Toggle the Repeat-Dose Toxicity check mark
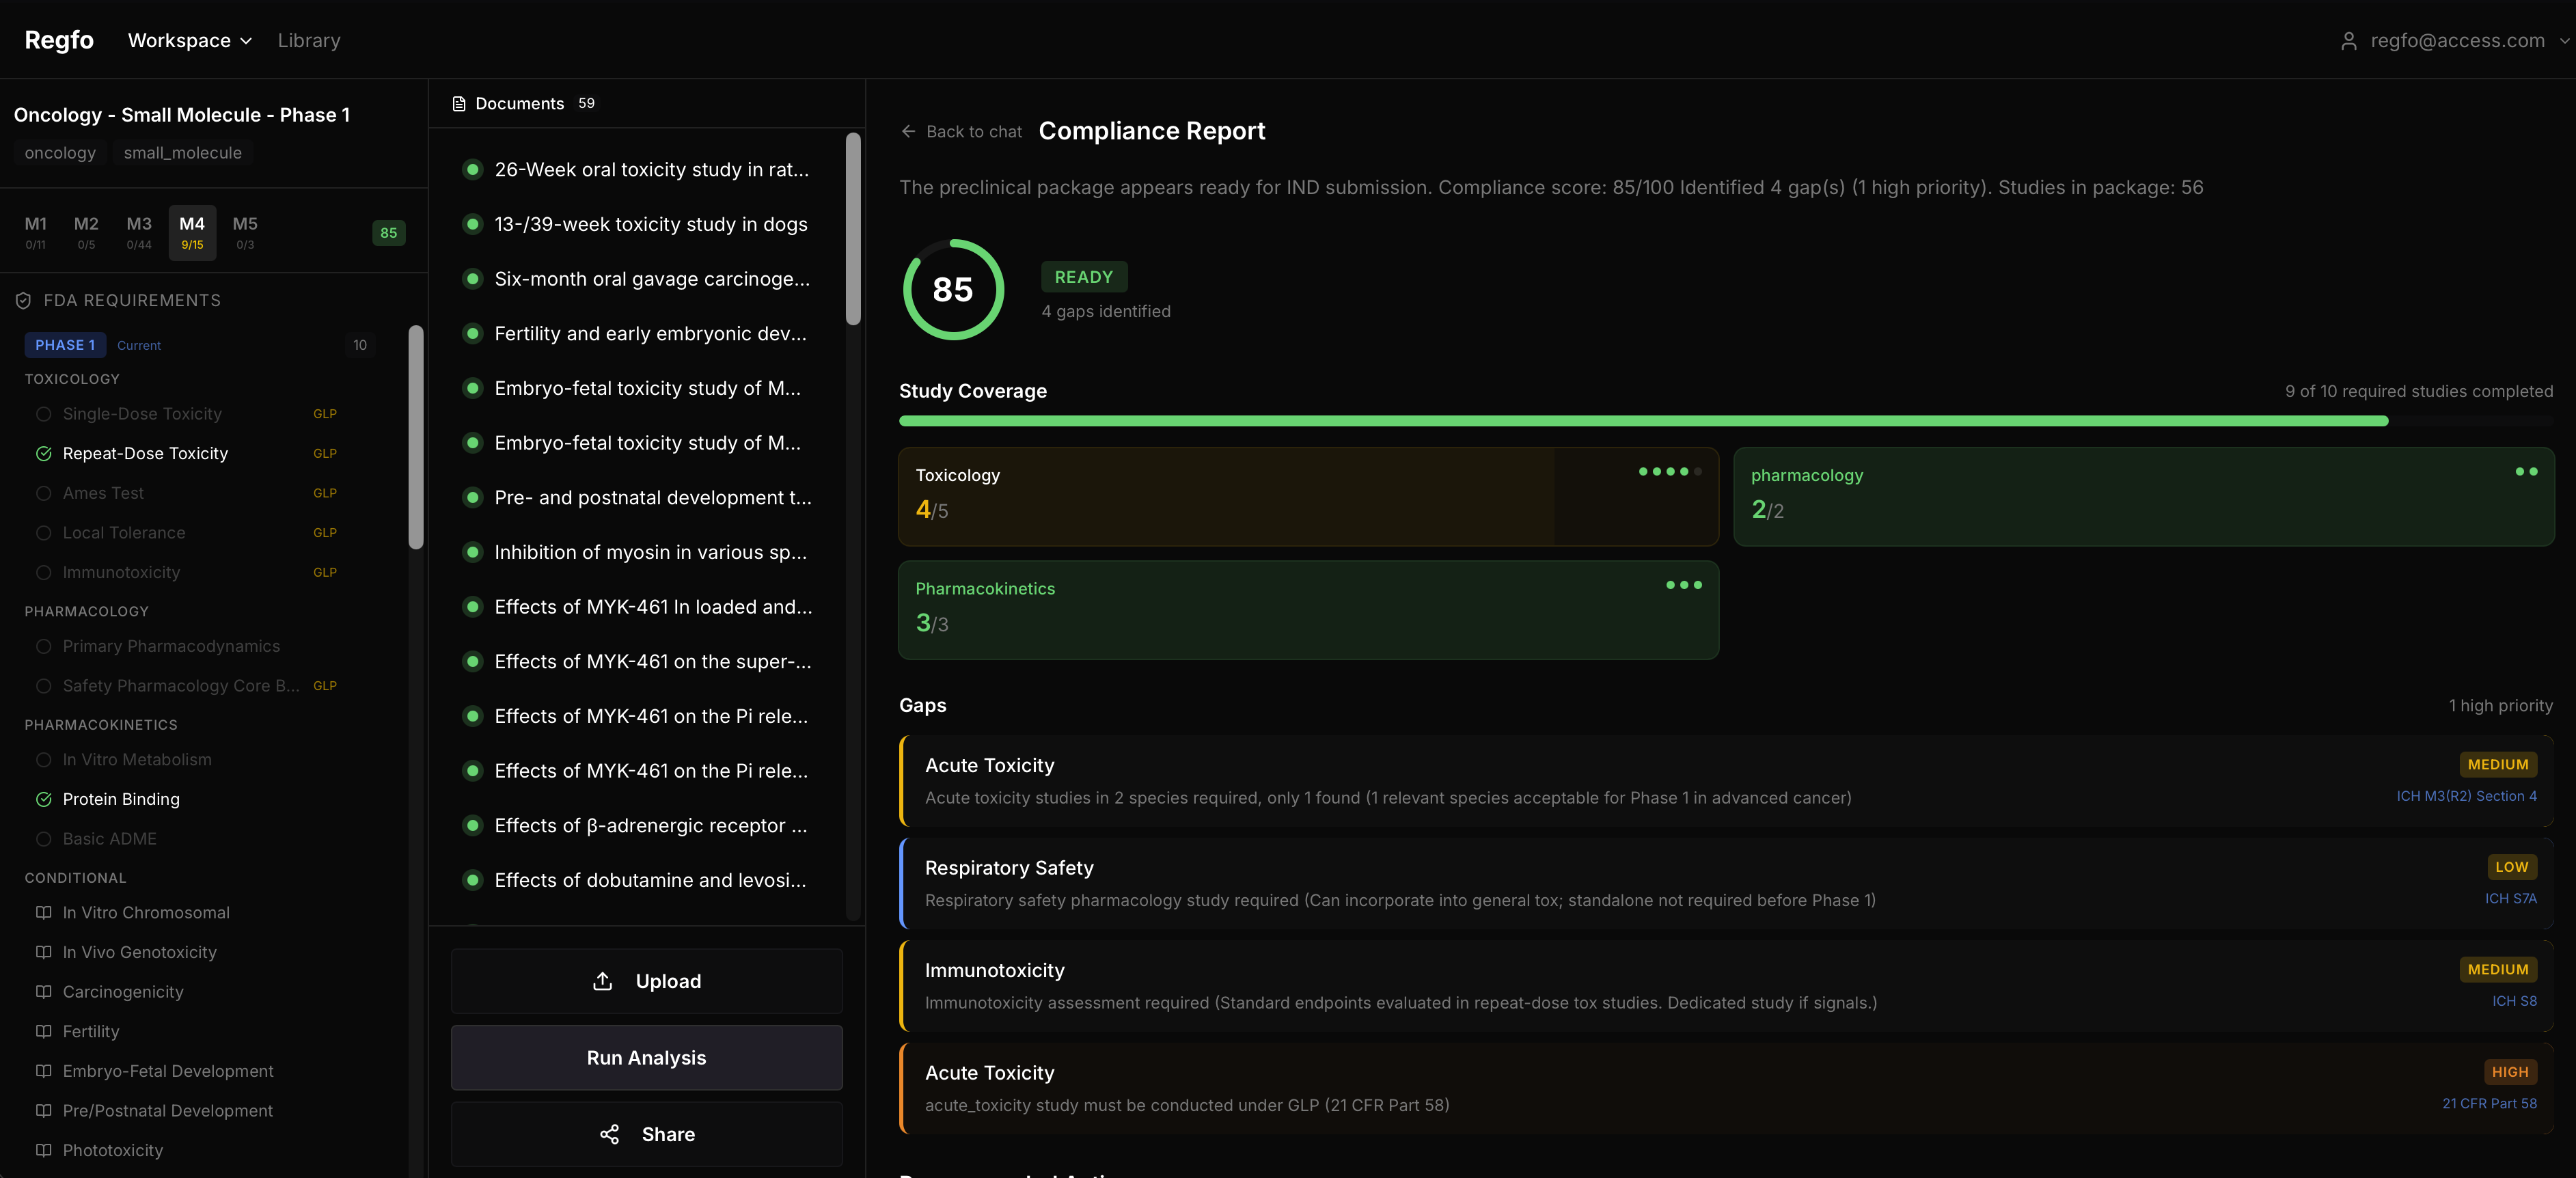The width and height of the screenshot is (2576, 1178). point(43,453)
